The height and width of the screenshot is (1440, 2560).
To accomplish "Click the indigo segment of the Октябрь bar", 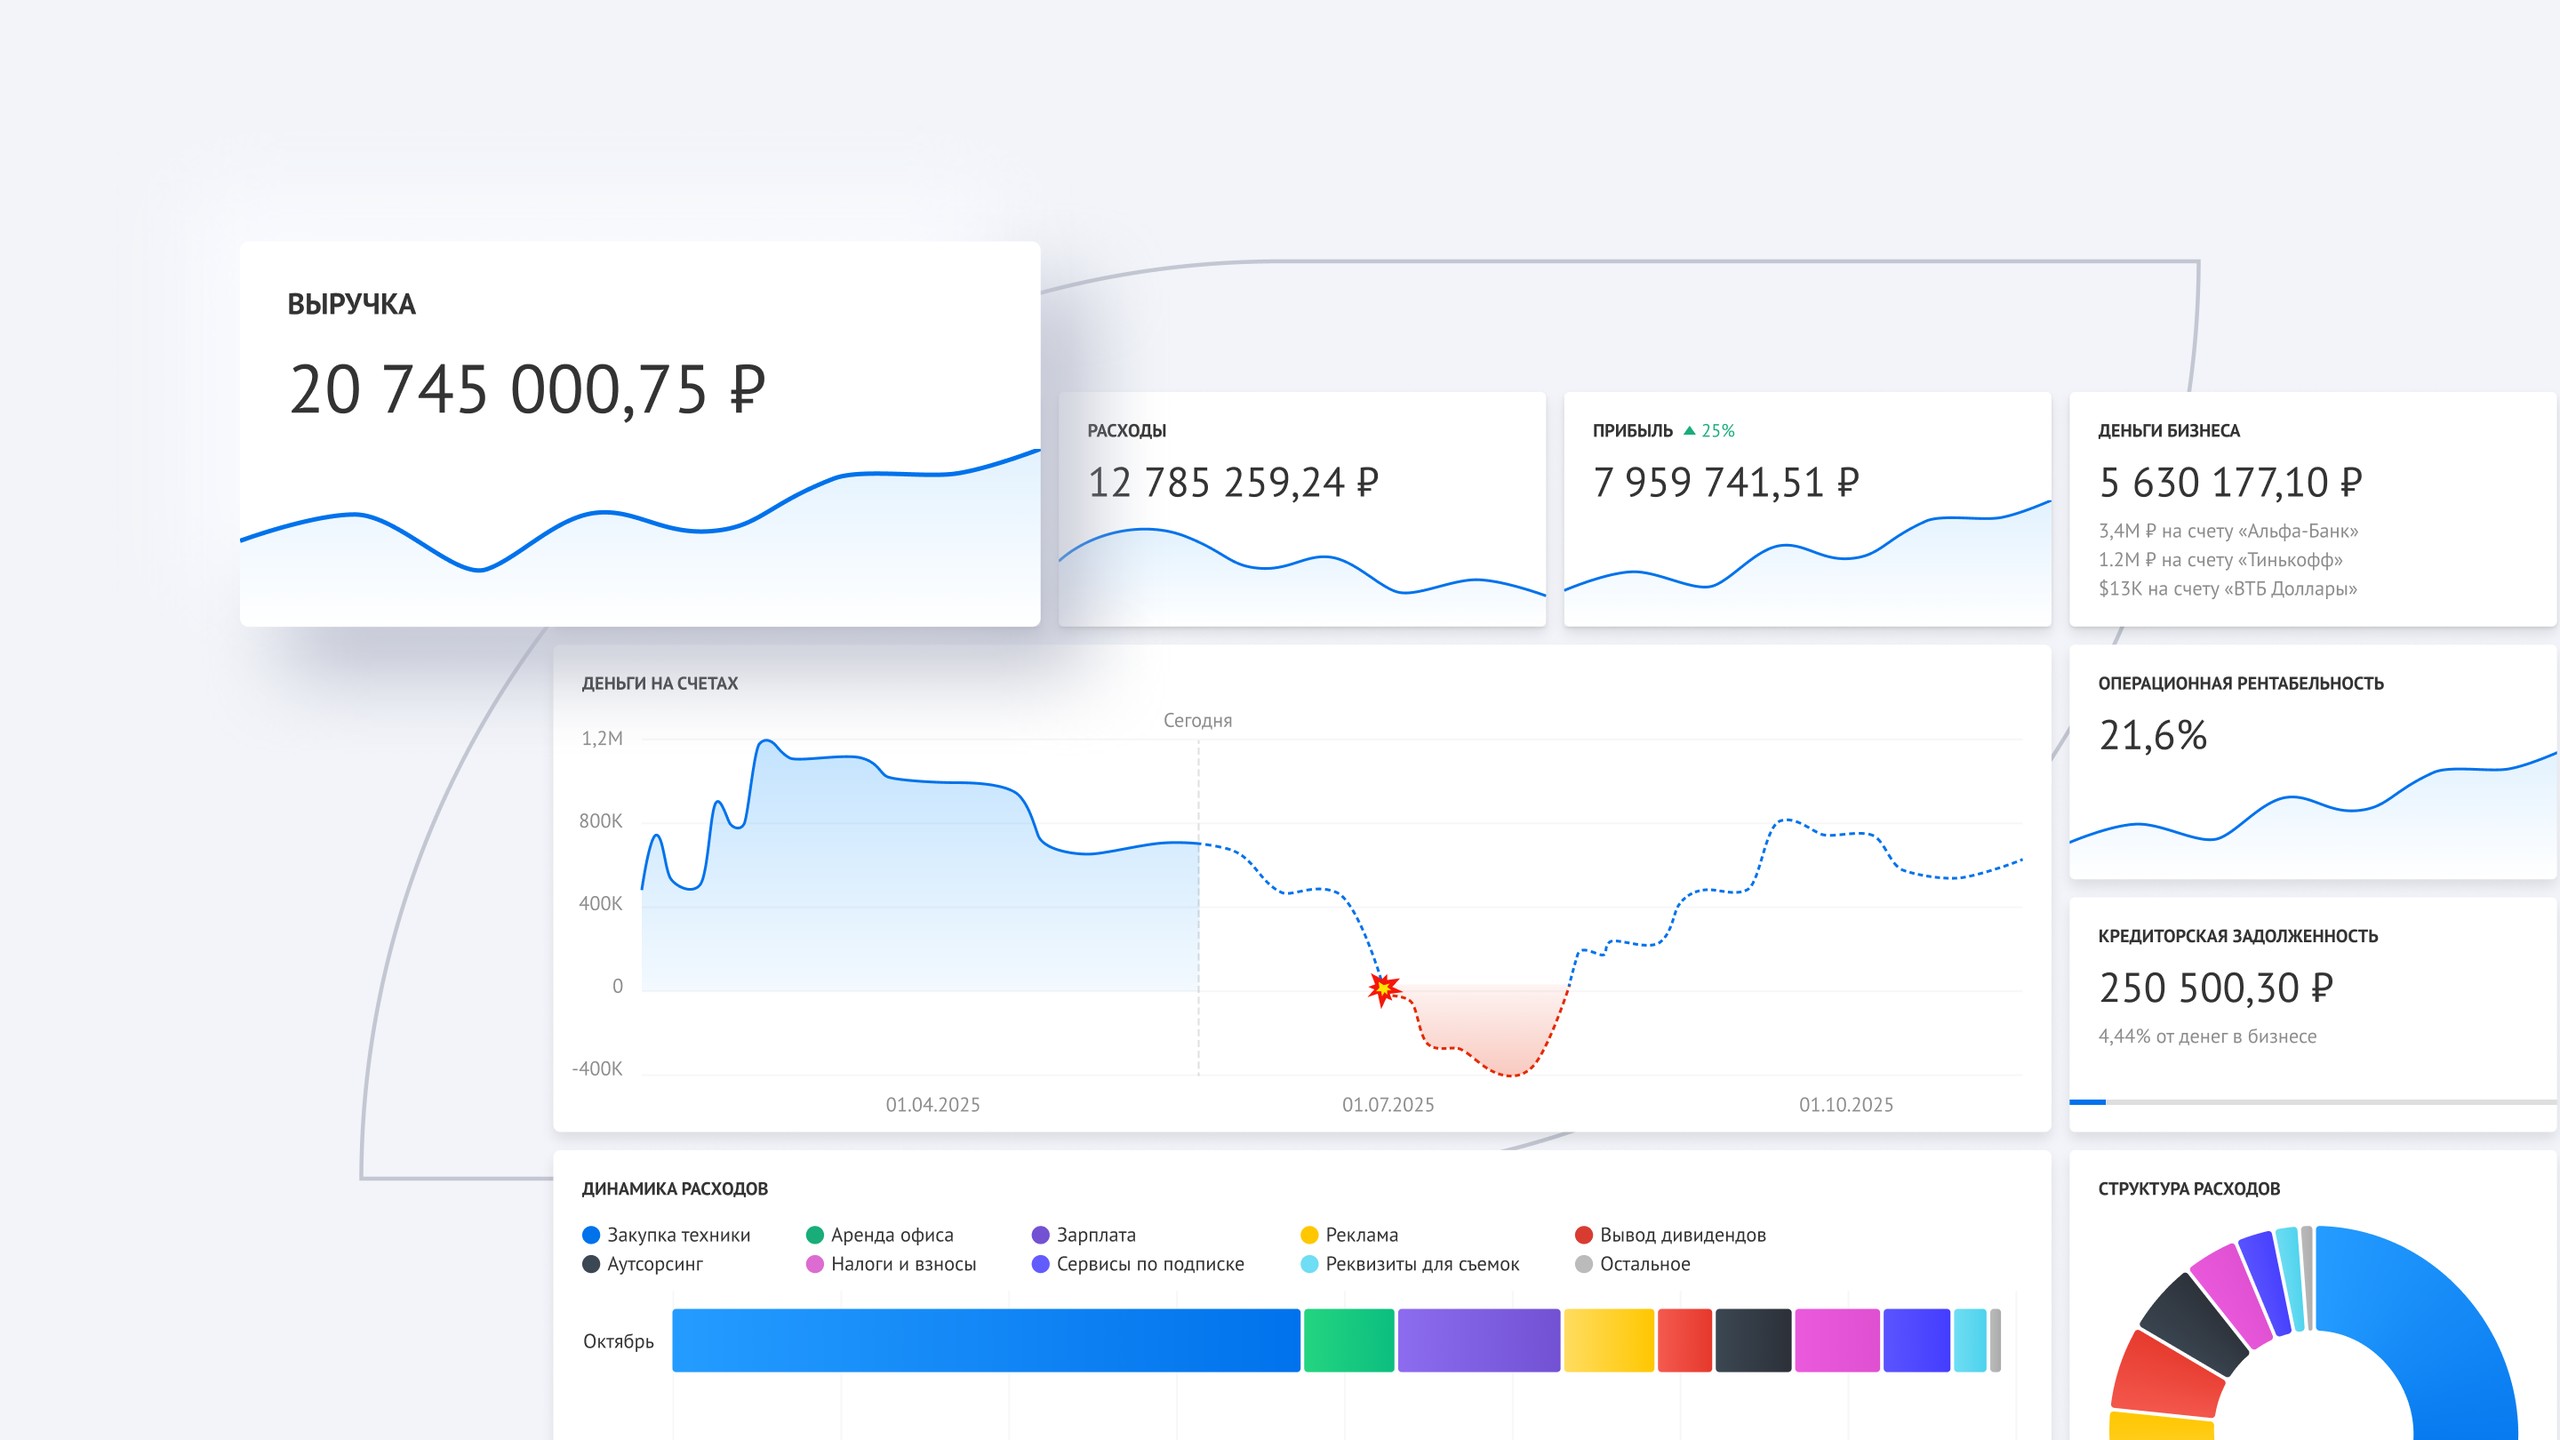I will pyautogui.click(x=1917, y=1340).
